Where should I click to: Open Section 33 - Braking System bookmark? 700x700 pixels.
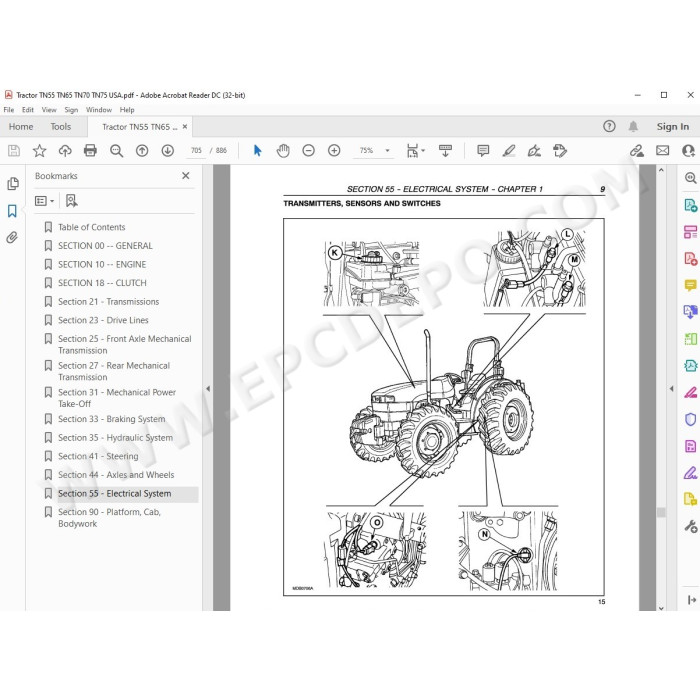tap(112, 419)
